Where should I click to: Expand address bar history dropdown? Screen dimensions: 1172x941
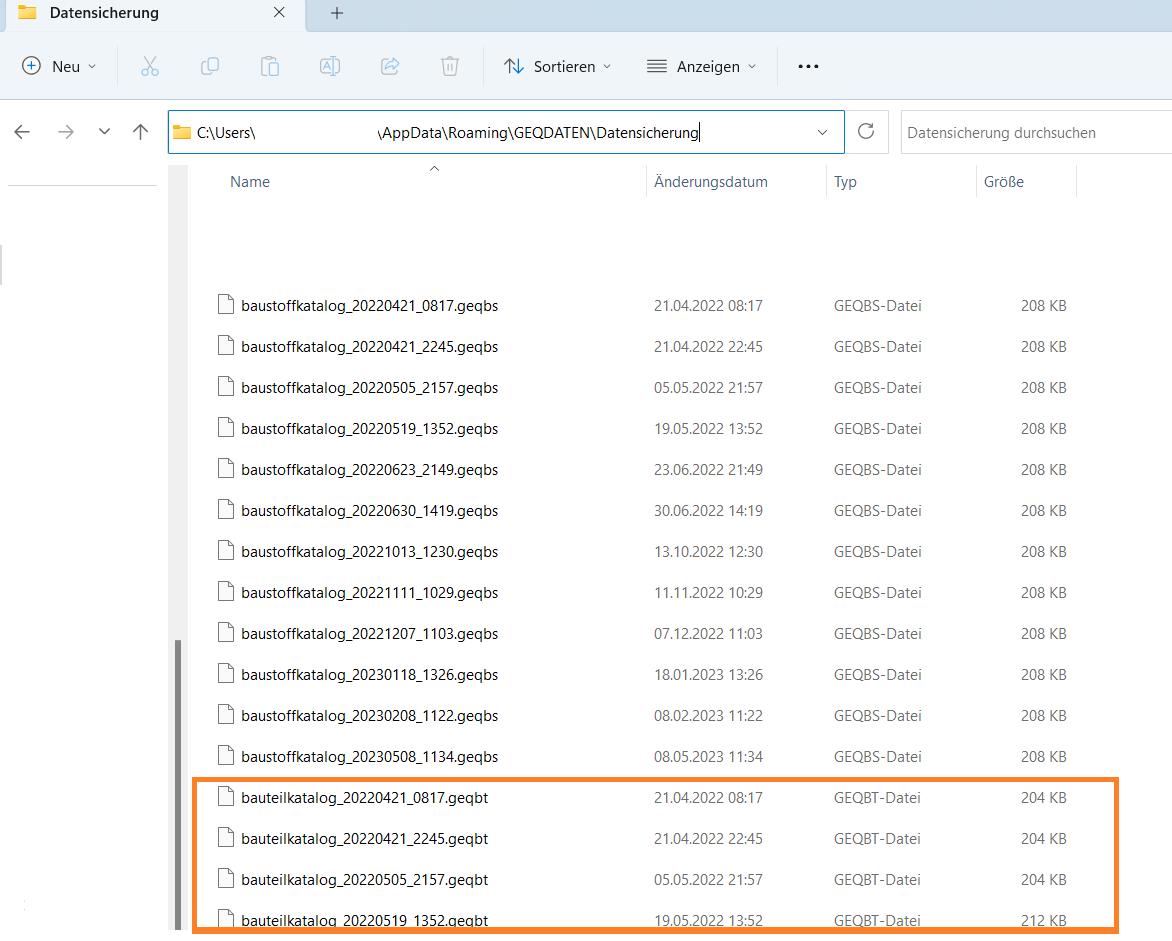coord(822,132)
